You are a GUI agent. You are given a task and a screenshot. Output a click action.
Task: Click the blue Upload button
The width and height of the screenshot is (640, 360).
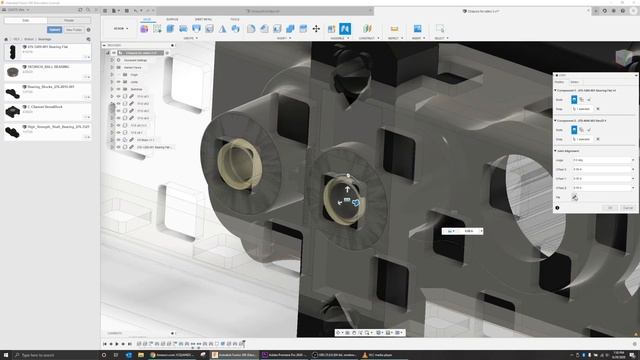pyautogui.click(x=54, y=30)
